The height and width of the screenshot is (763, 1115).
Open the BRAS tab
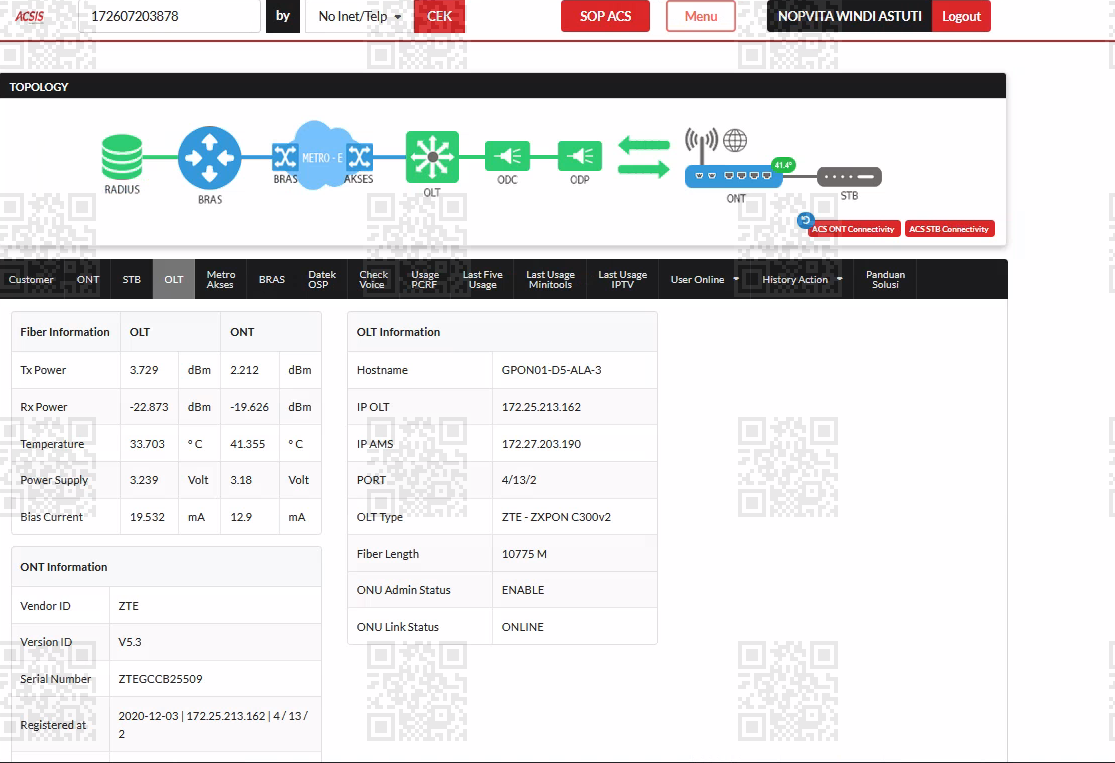point(272,279)
